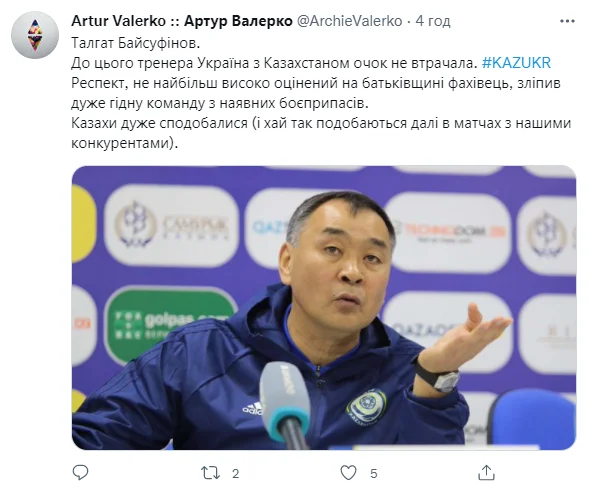
Task: Open the three-dot more options menu
Action: 567,21
